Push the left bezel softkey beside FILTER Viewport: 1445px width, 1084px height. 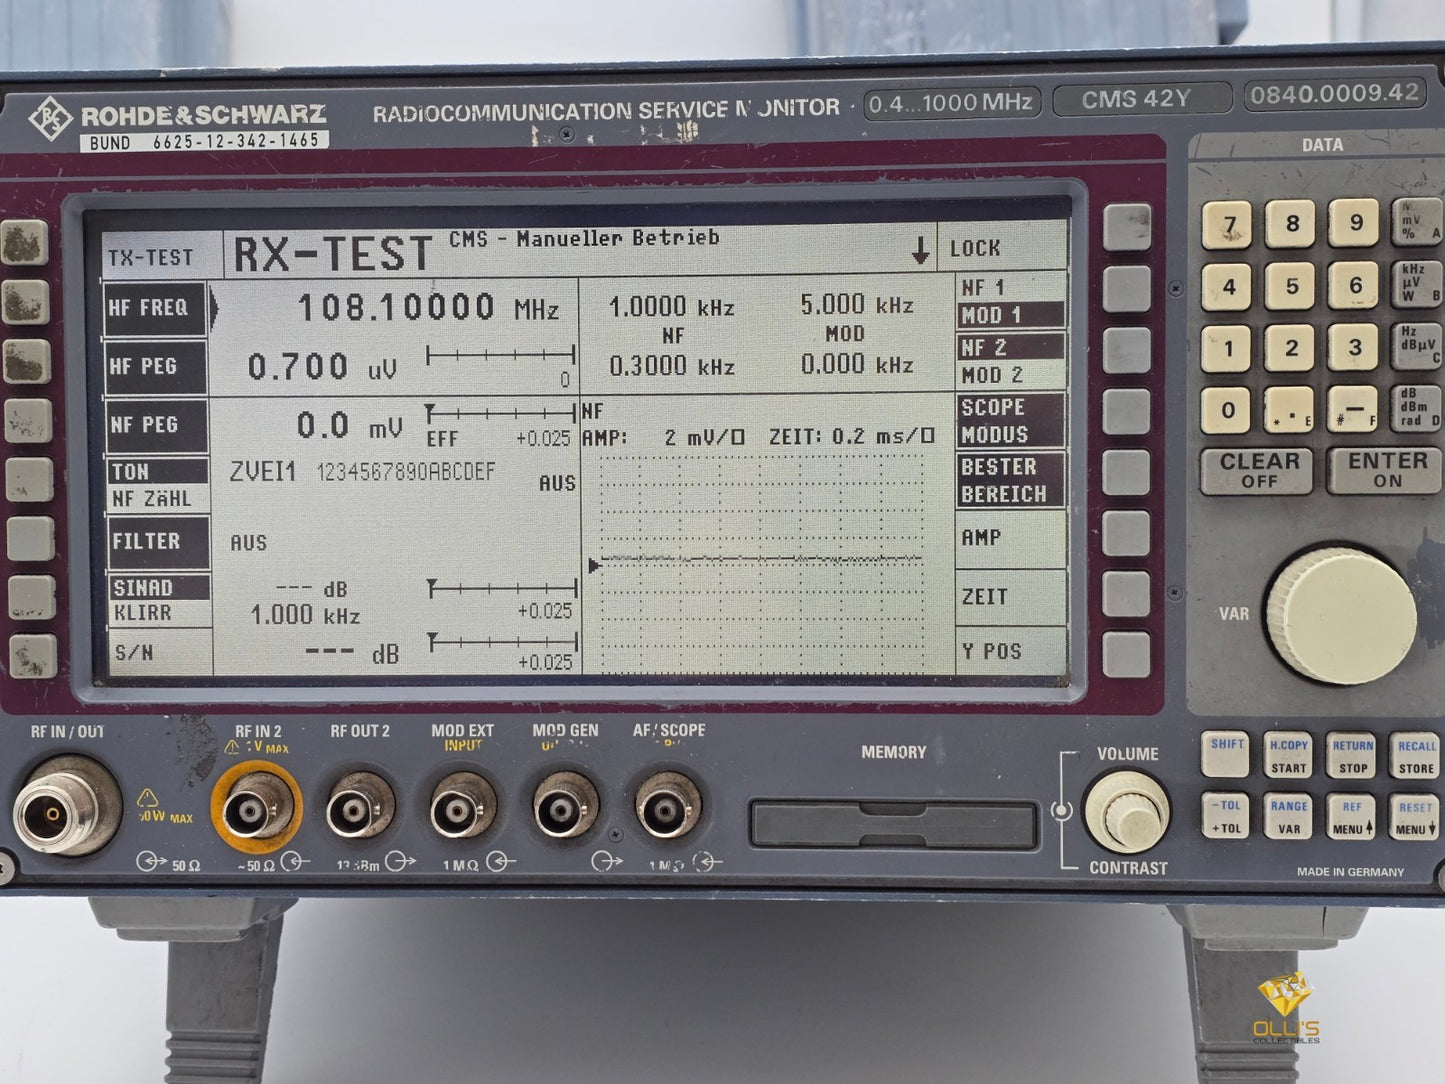tap(31, 539)
